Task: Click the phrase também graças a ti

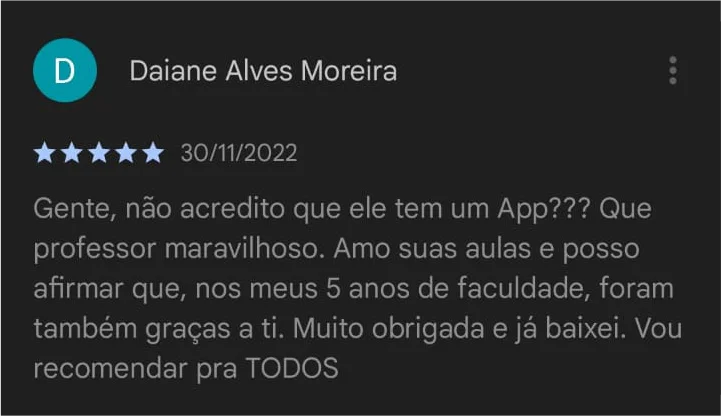Action: pos(156,330)
